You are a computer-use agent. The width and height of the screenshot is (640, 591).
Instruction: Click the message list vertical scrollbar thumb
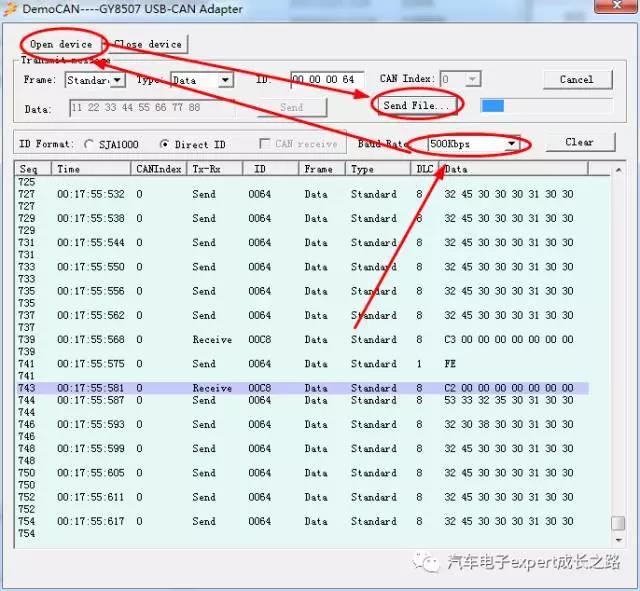[x=619, y=524]
